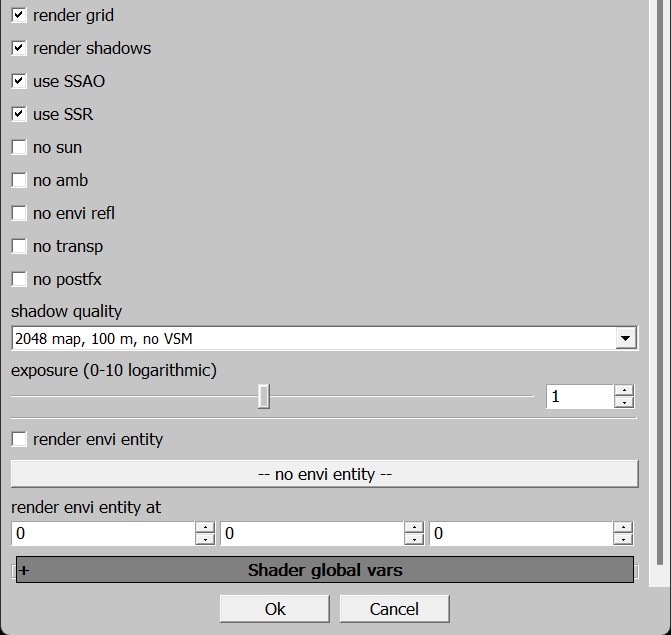Screen dimensions: 671x635
Task: Click the exposure slider handle
Action: 264,396
